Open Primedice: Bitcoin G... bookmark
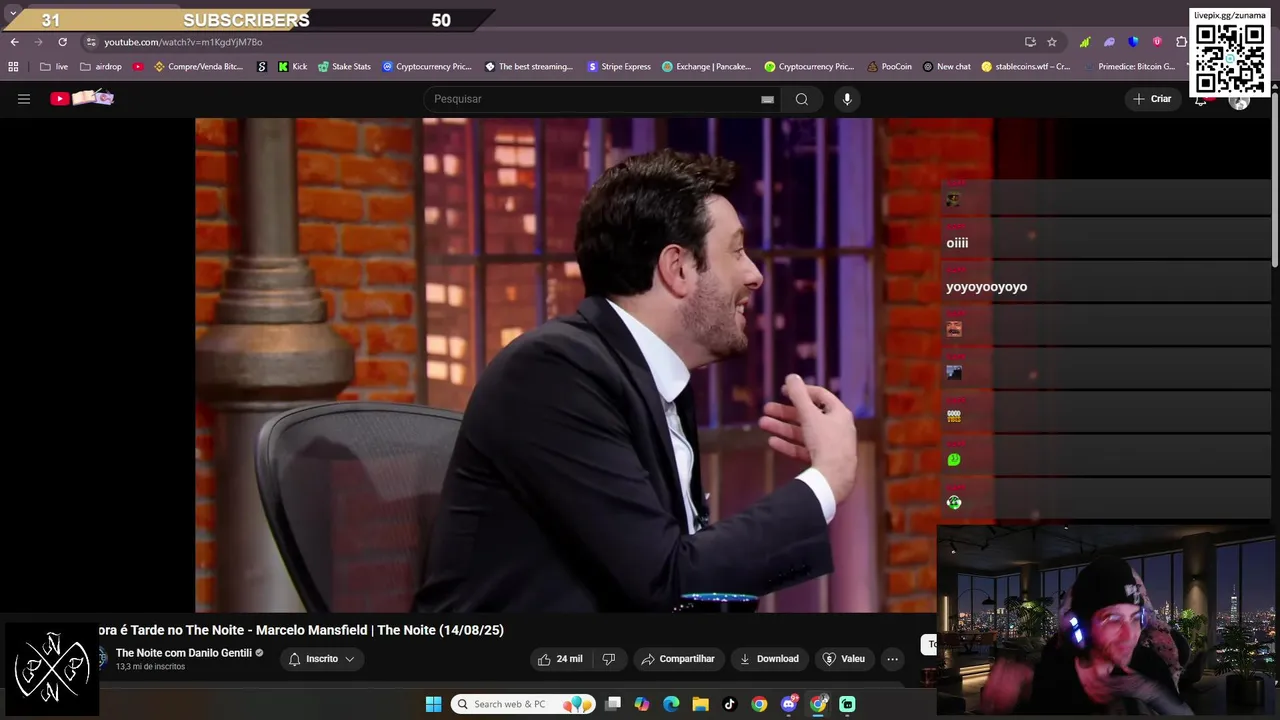 pyautogui.click(x=1130, y=67)
